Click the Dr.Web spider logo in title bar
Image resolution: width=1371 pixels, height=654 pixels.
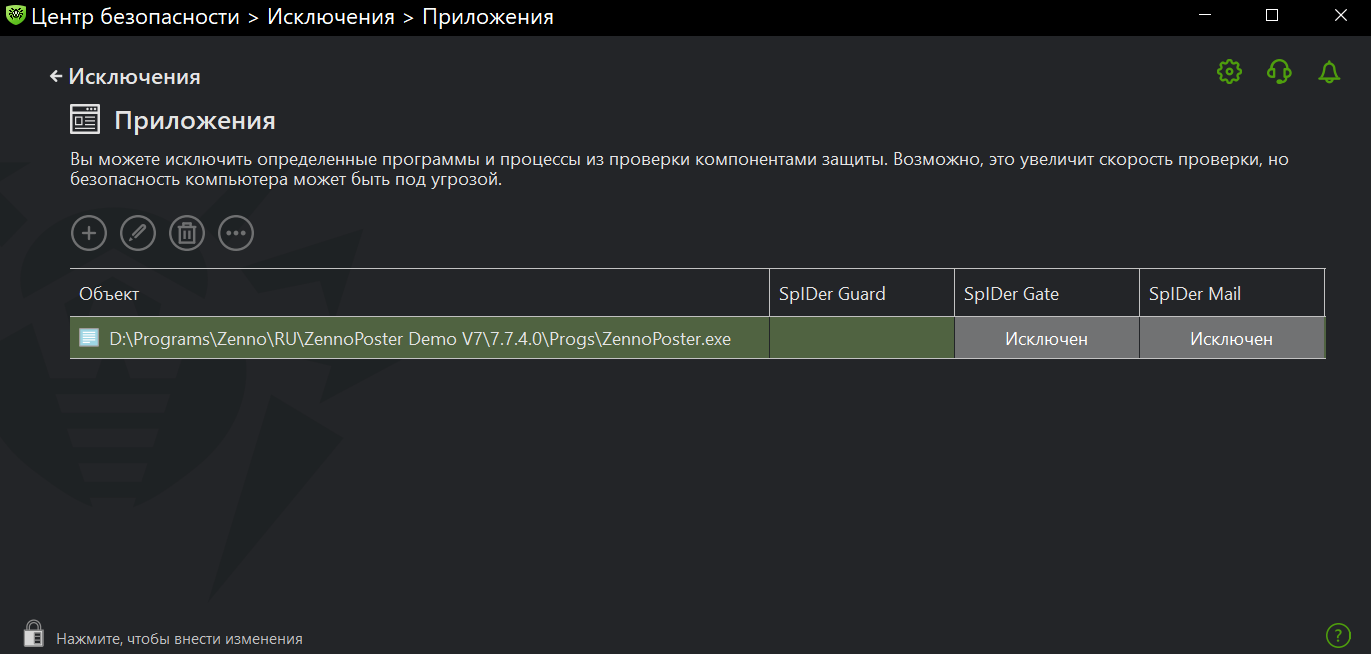click(x=15, y=17)
